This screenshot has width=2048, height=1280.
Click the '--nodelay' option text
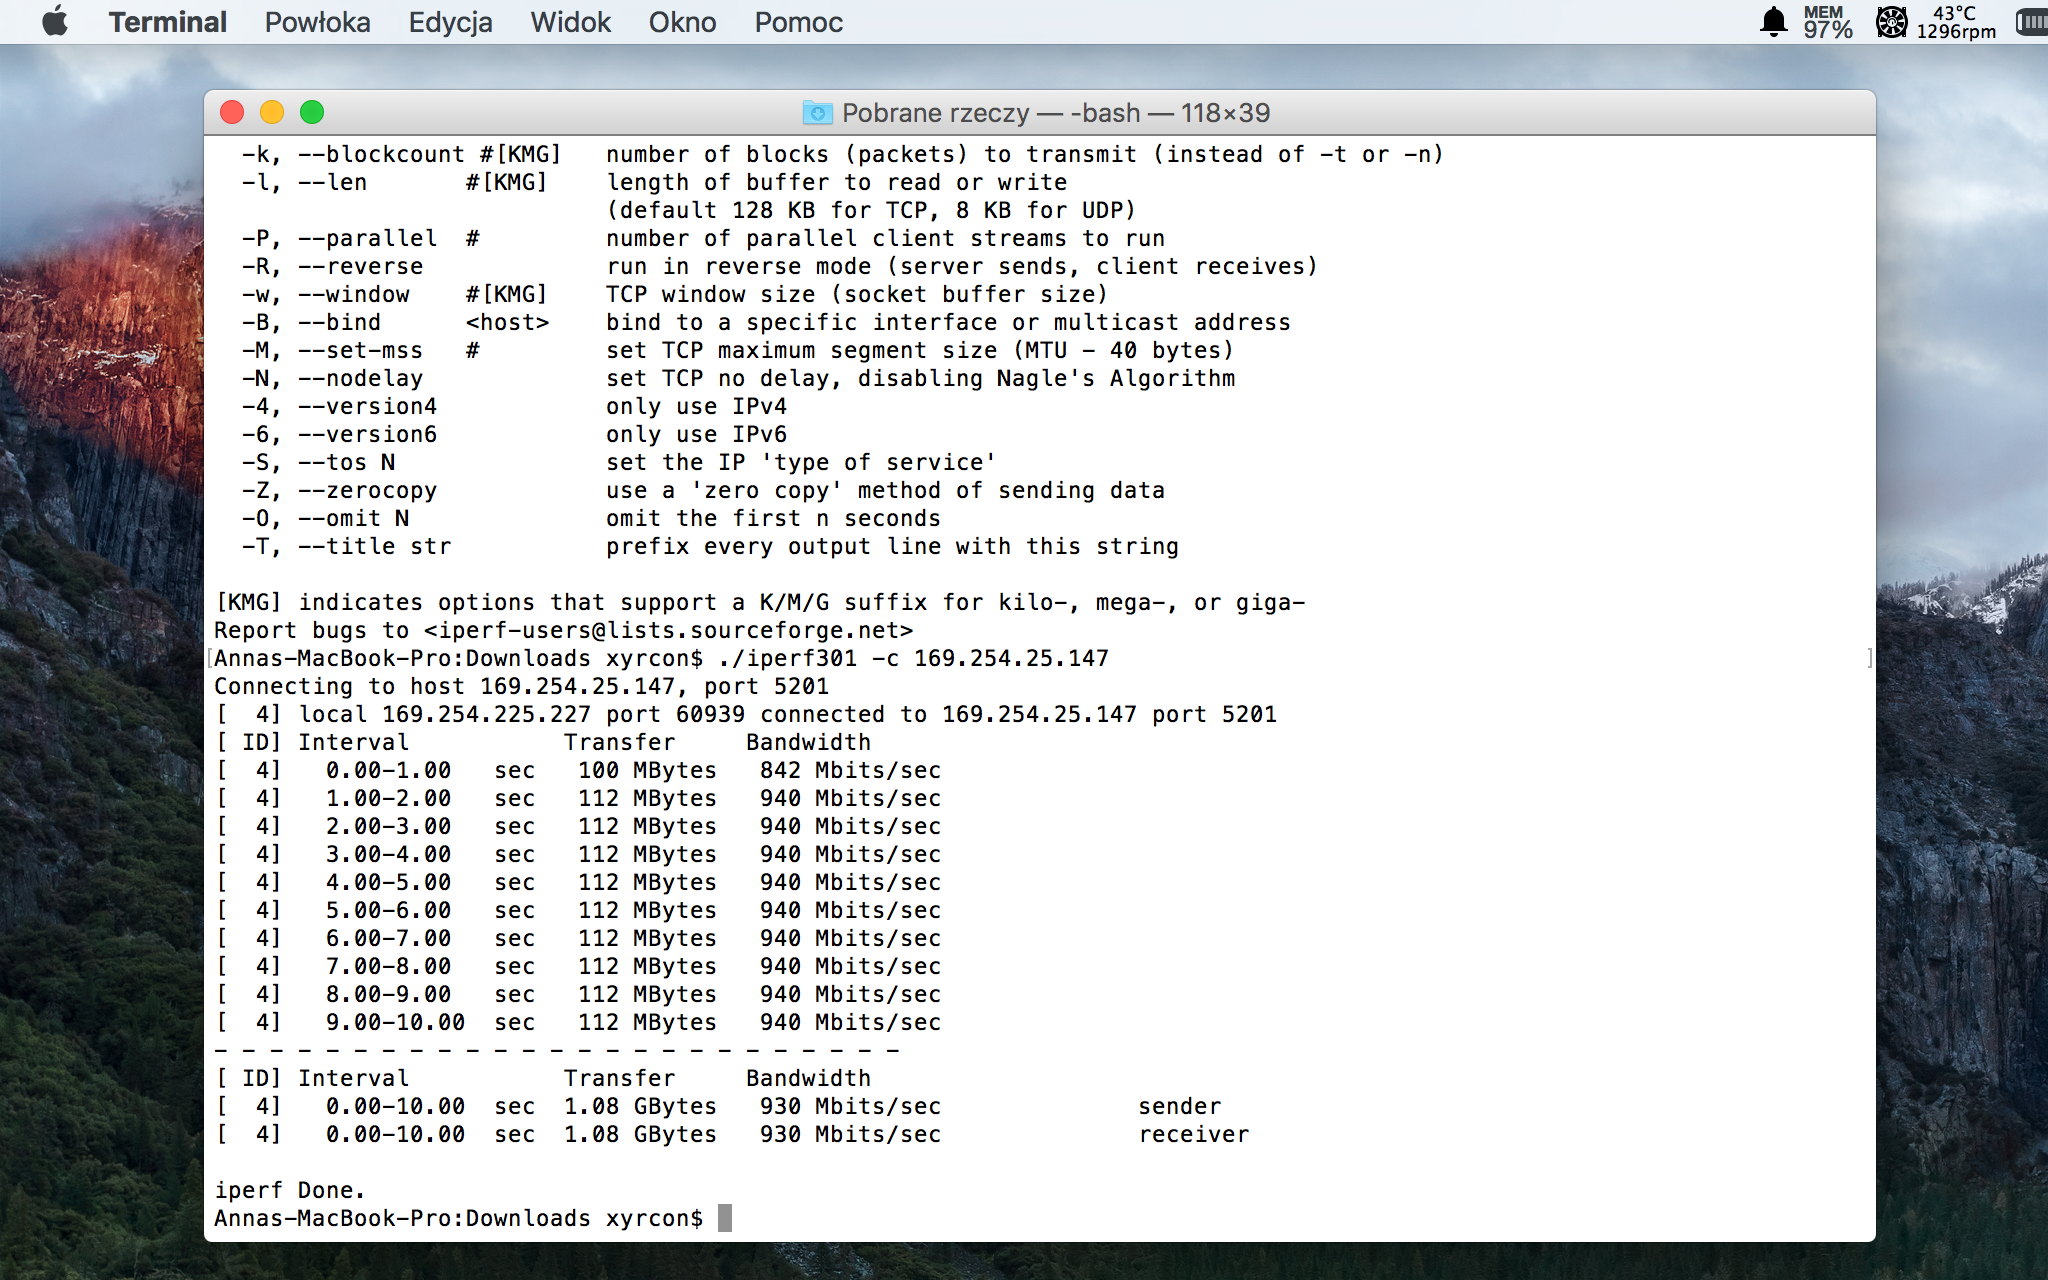click(x=360, y=378)
